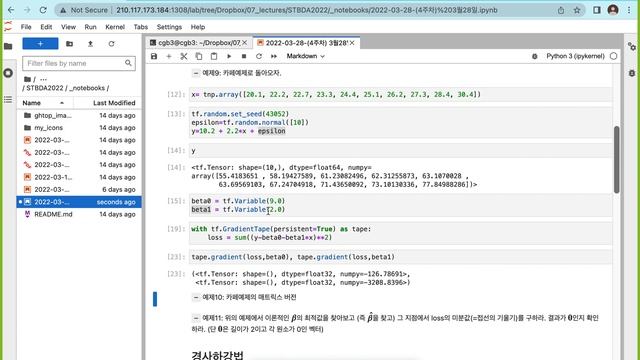Paste cells from the clipboard icon
The height and width of the screenshot is (360, 640).
click(214, 56)
